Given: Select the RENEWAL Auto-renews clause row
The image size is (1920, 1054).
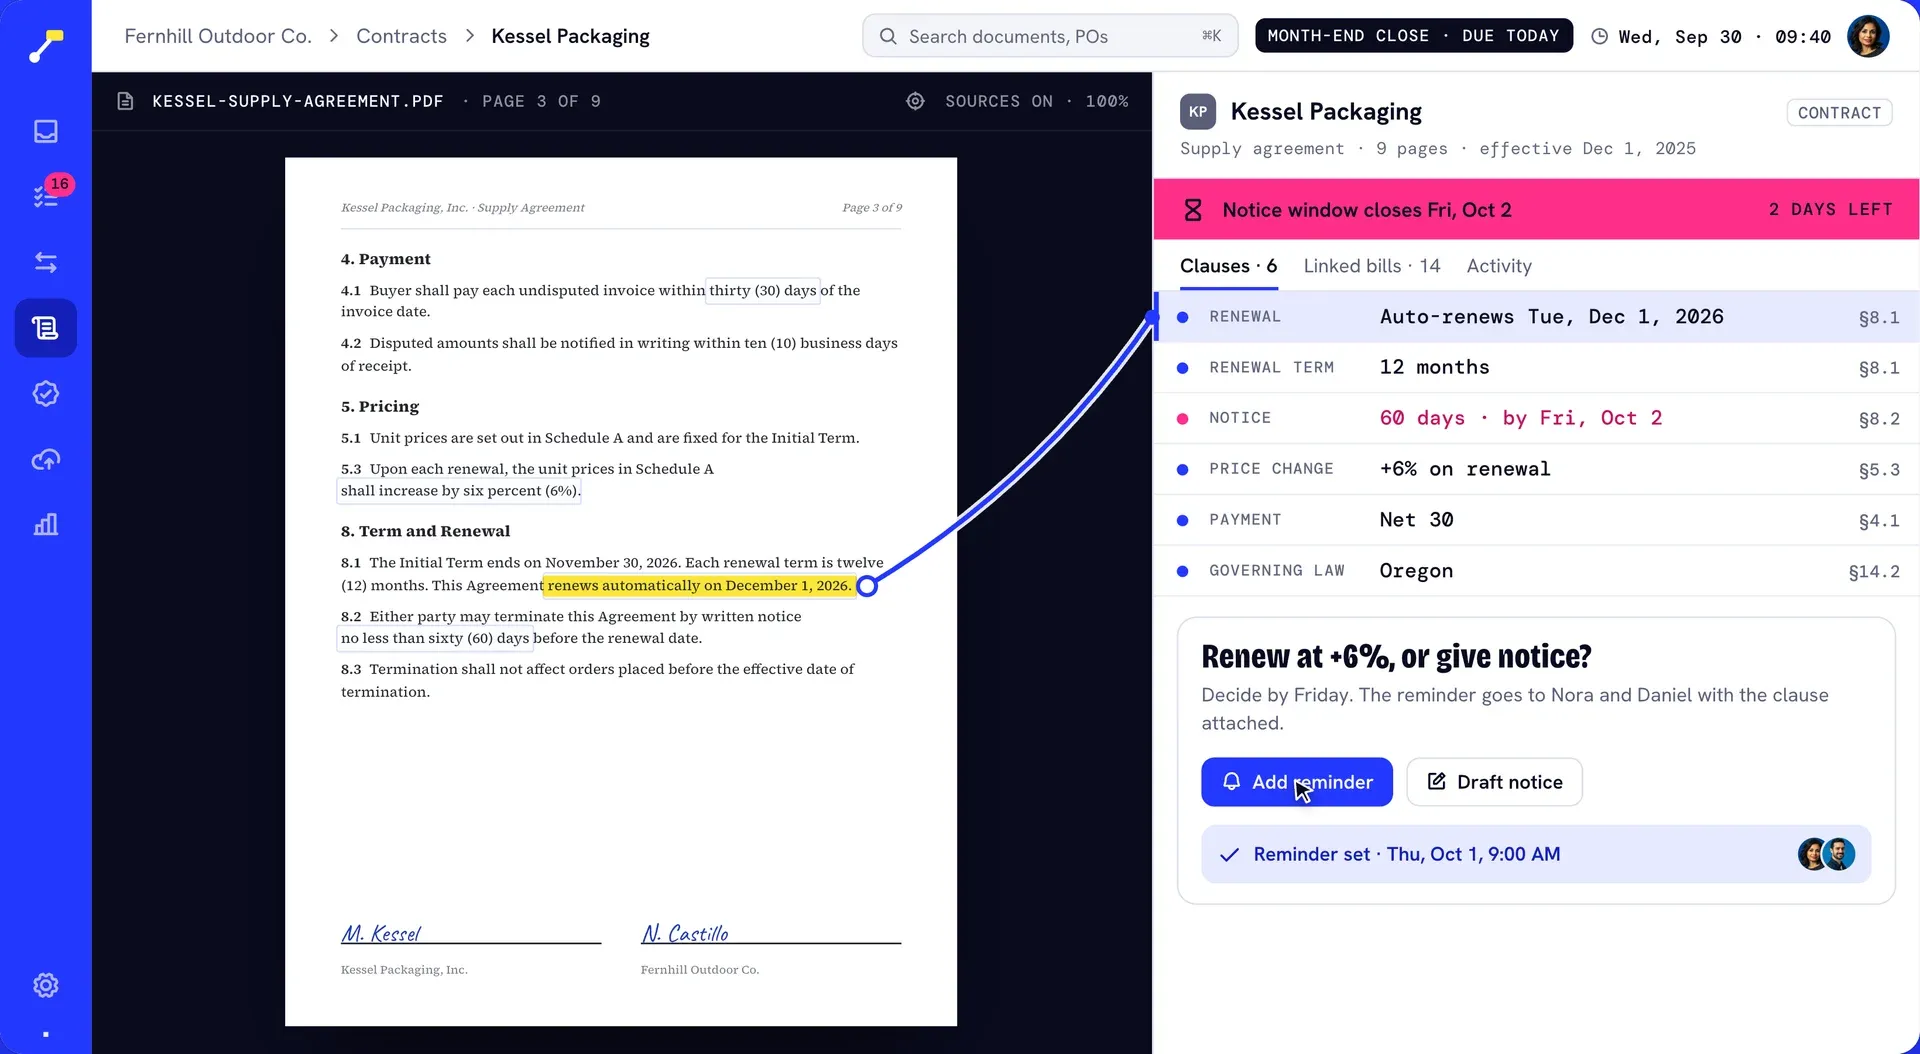Looking at the screenshot, I should click(1537, 317).
